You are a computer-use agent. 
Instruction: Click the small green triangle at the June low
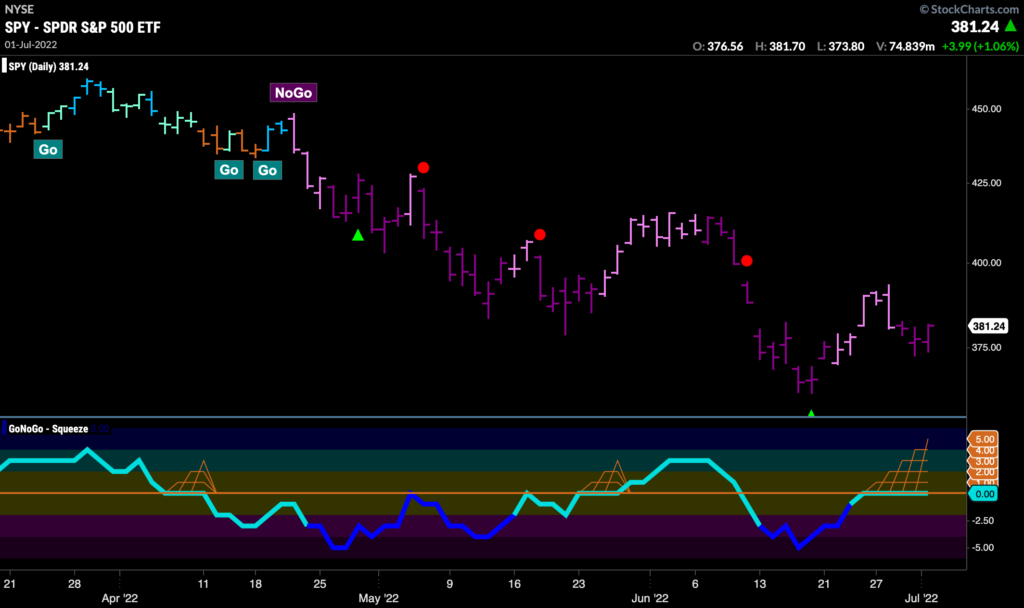[x=811, y=413]
